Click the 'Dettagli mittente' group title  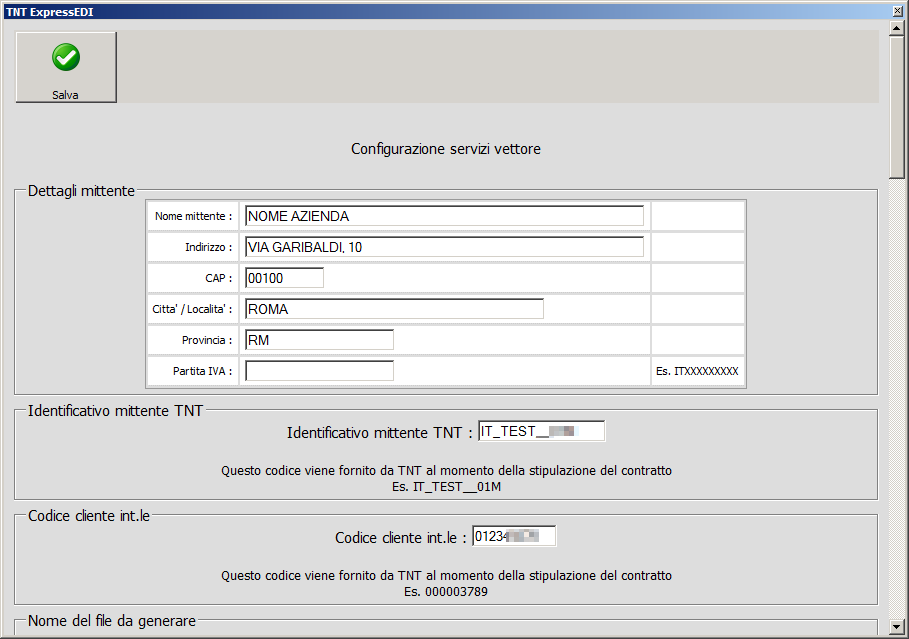[x=81, y=191]
